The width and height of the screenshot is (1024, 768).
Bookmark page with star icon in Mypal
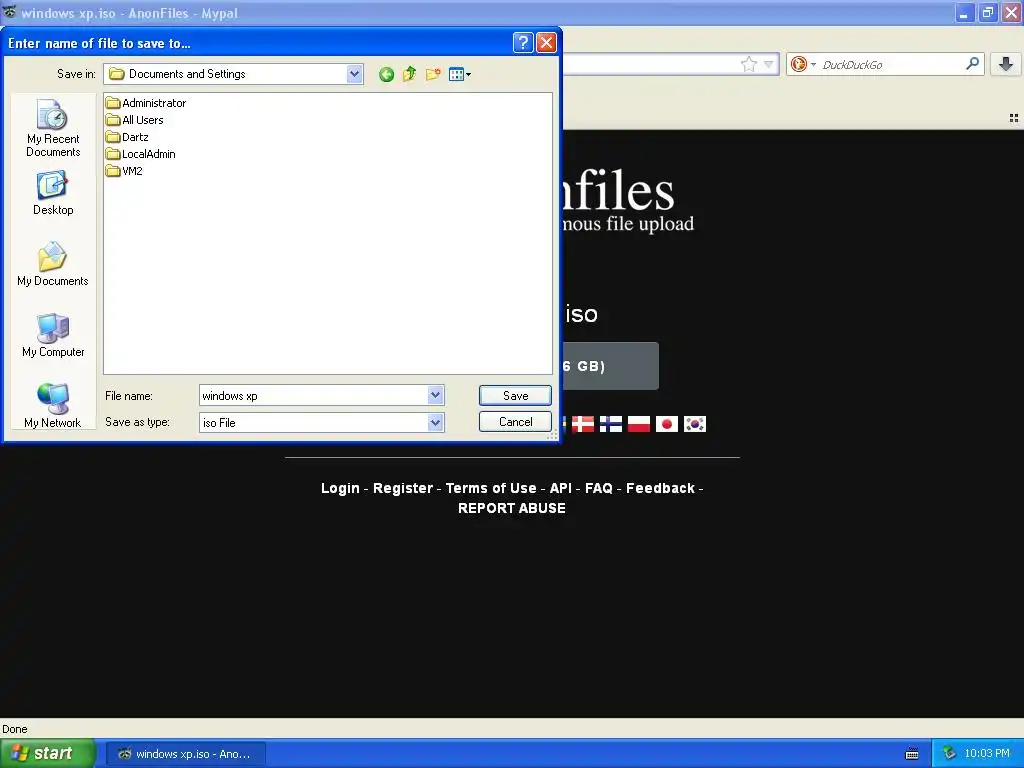pyautogui.click(x=748, y=64)
